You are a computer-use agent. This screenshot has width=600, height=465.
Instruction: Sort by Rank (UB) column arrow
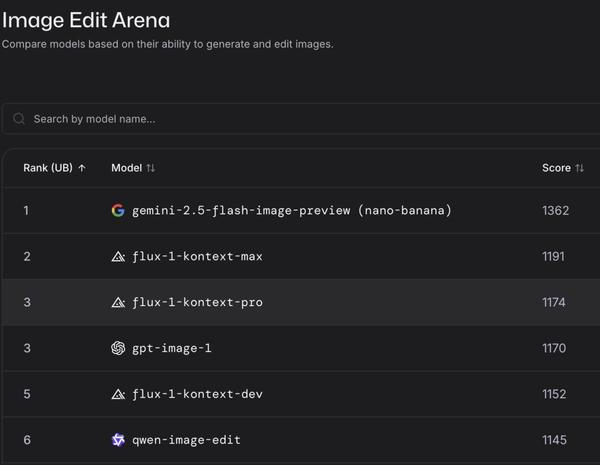coord(82,168)
